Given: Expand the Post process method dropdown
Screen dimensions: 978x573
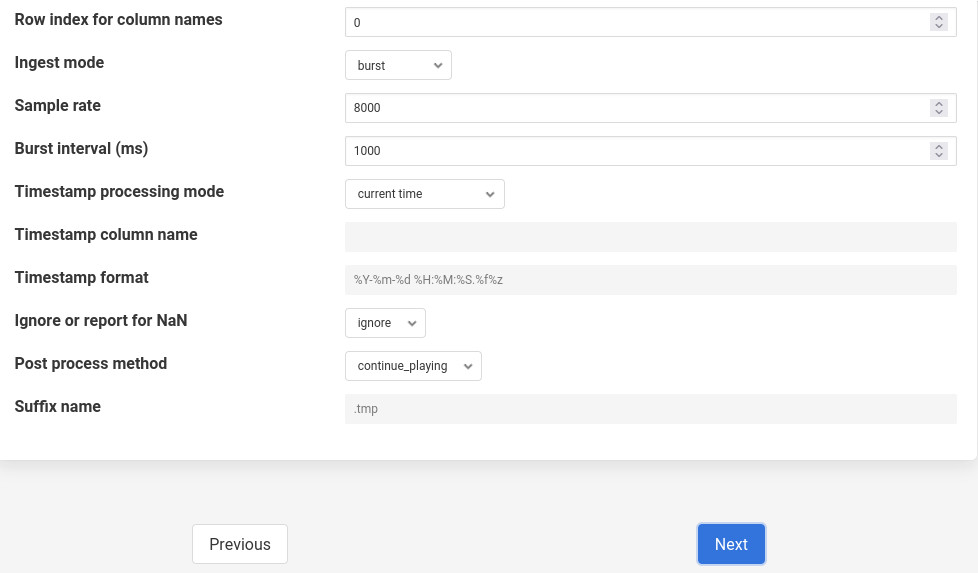Looking at the screenshot, I should click(x=413, y=366).
